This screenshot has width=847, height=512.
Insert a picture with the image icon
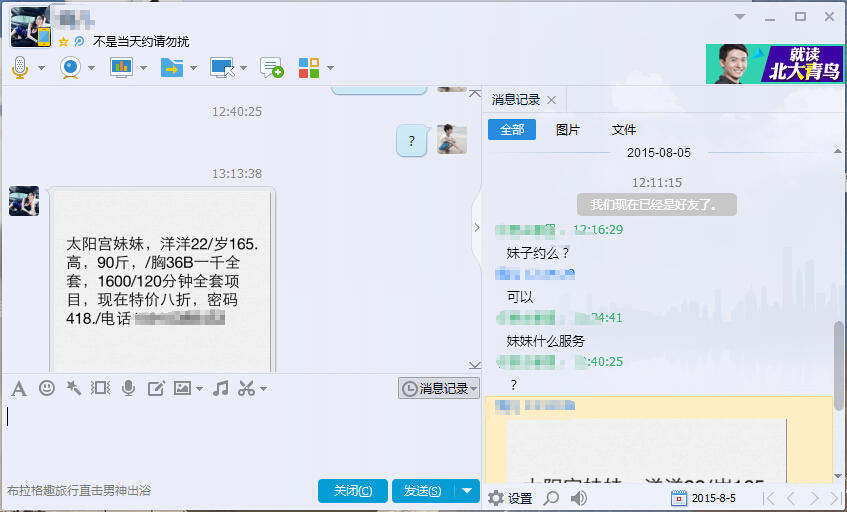(183, 388)
